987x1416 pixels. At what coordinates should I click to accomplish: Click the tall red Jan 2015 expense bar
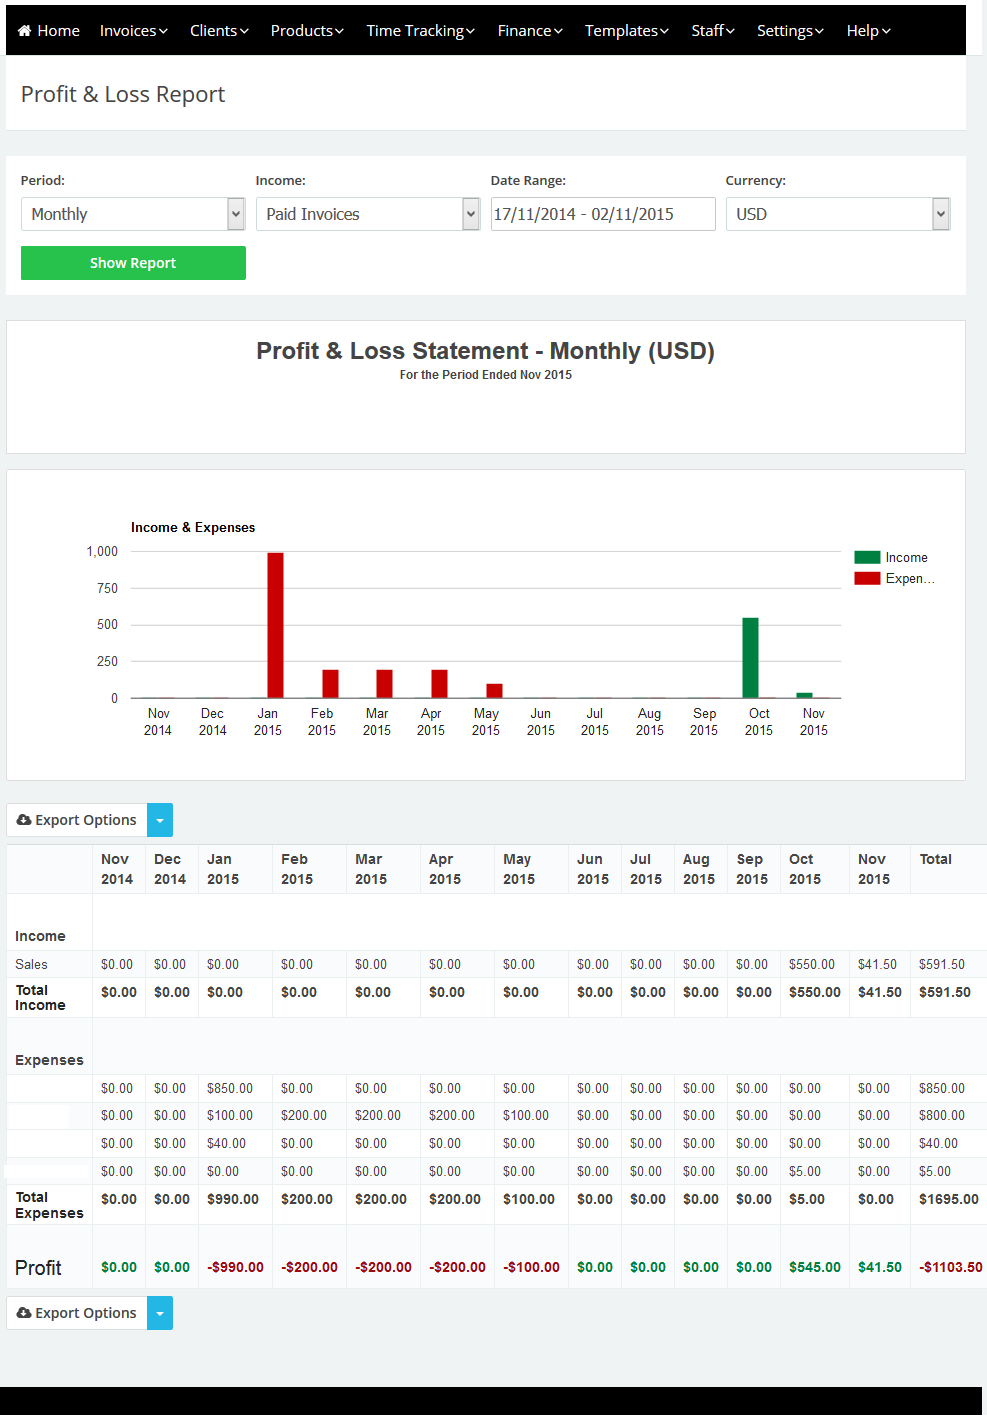pos(275,625)
